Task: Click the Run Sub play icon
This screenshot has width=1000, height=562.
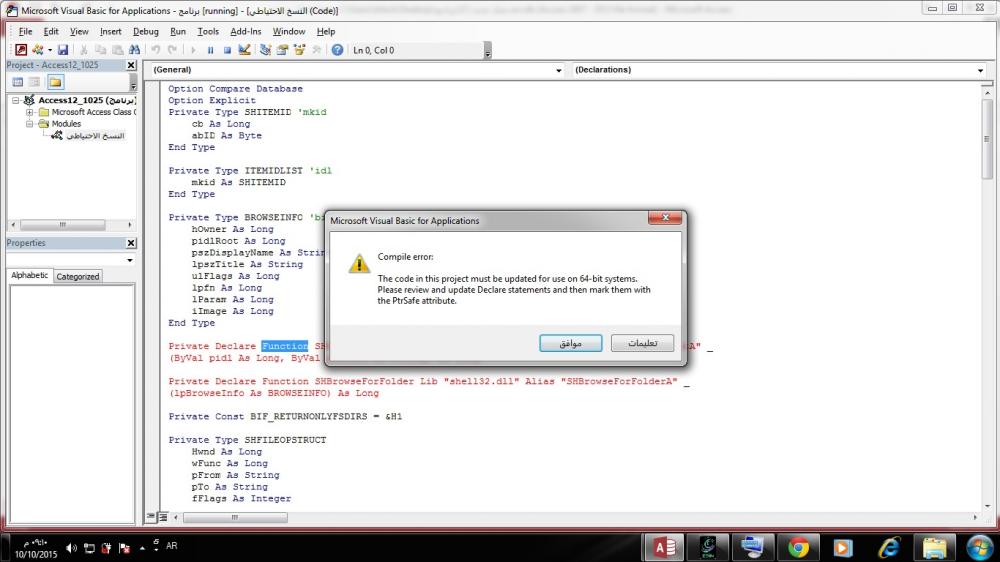Action: pos(193,50)
